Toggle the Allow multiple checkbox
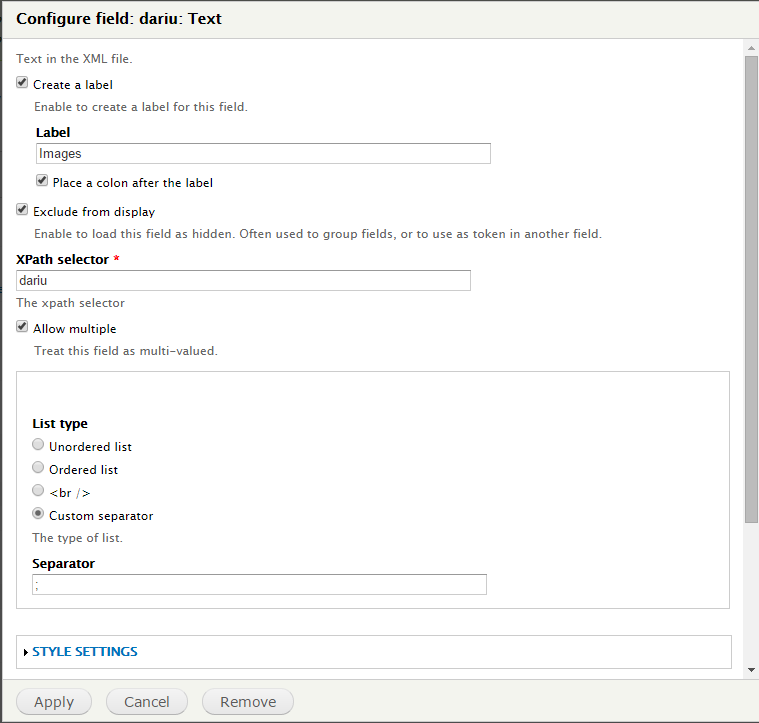The width and height of the screenshot is (759, 723). [x=22, y=326]
